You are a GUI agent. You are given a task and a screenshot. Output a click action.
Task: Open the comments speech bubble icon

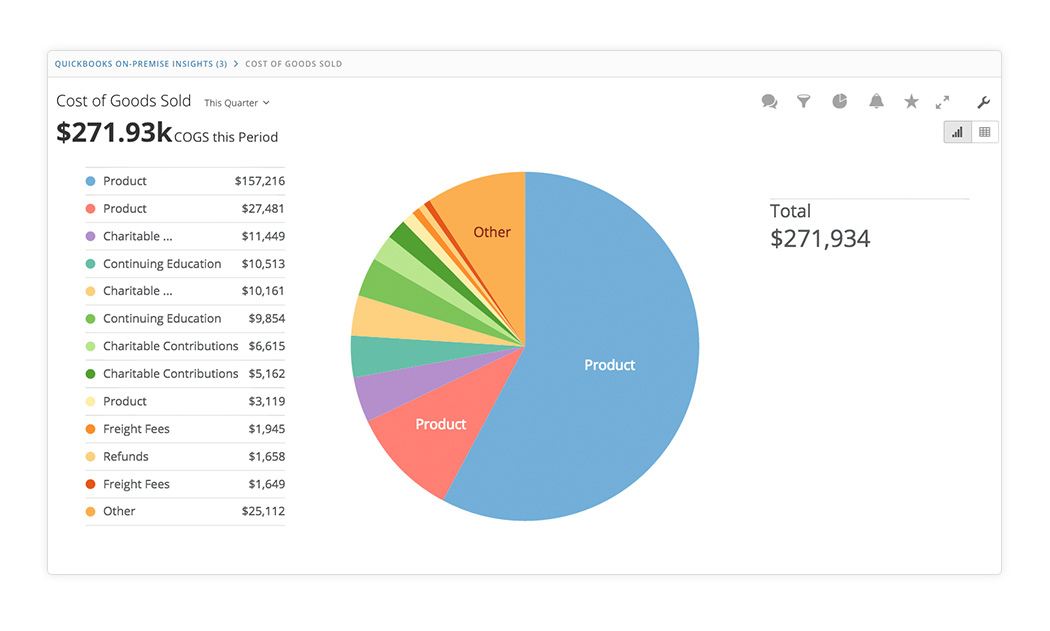coord(769,102)
